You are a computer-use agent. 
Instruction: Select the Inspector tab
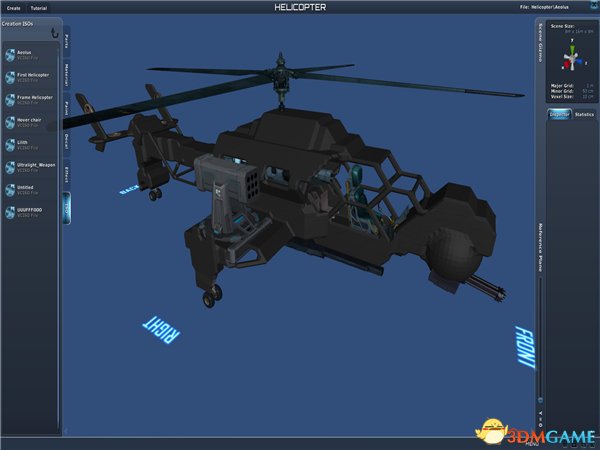pyautogui.click(x=559, y=115)
